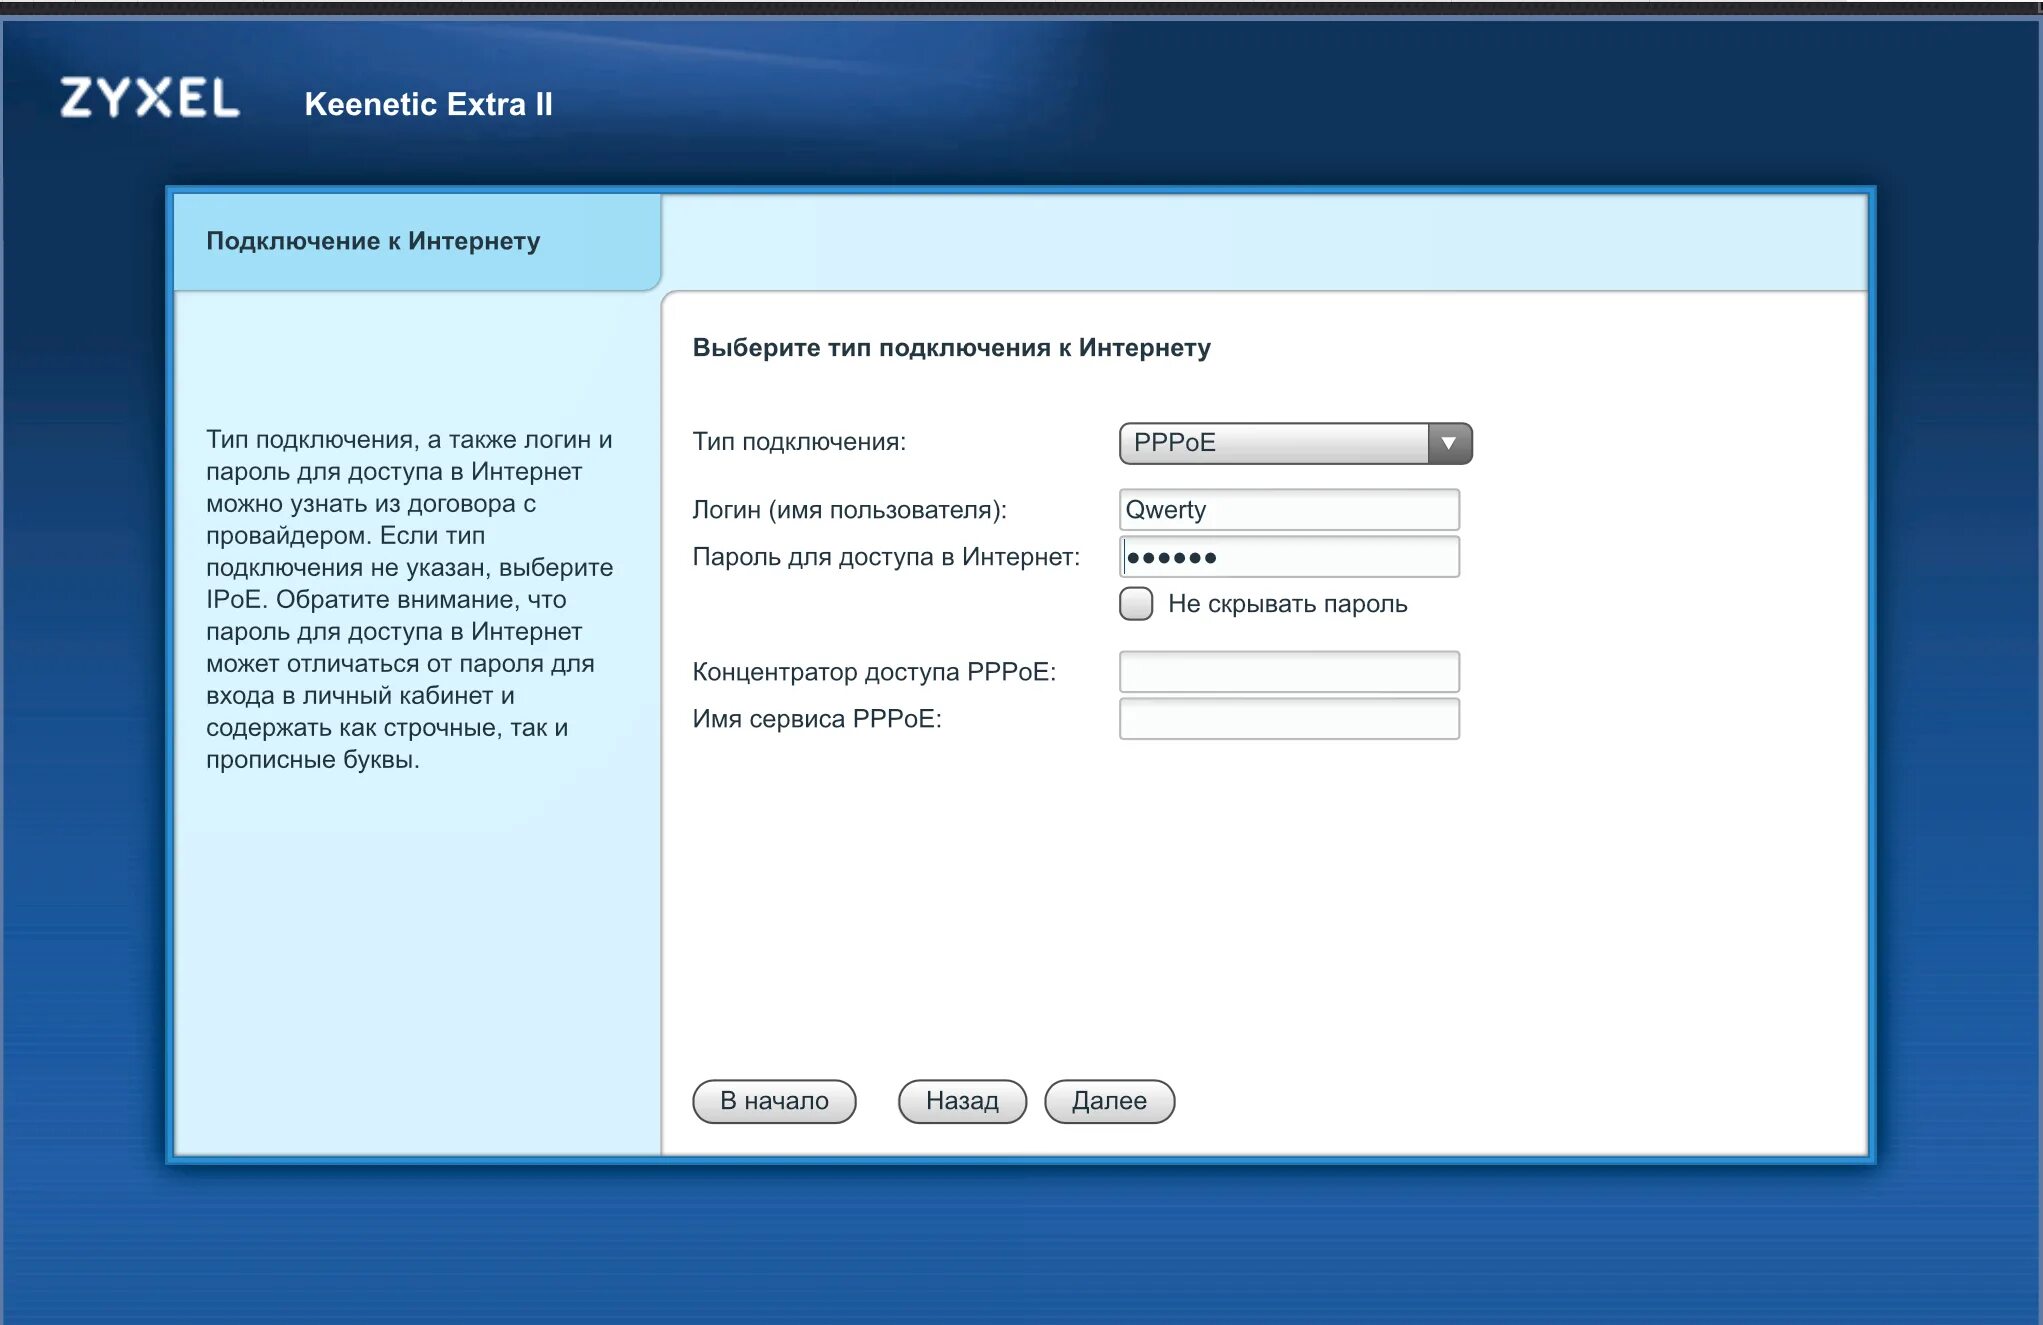Click the "Не скрывать пароль" label text
The width and height of the screenshot is (2043, 1325).
click(1287, 604)
